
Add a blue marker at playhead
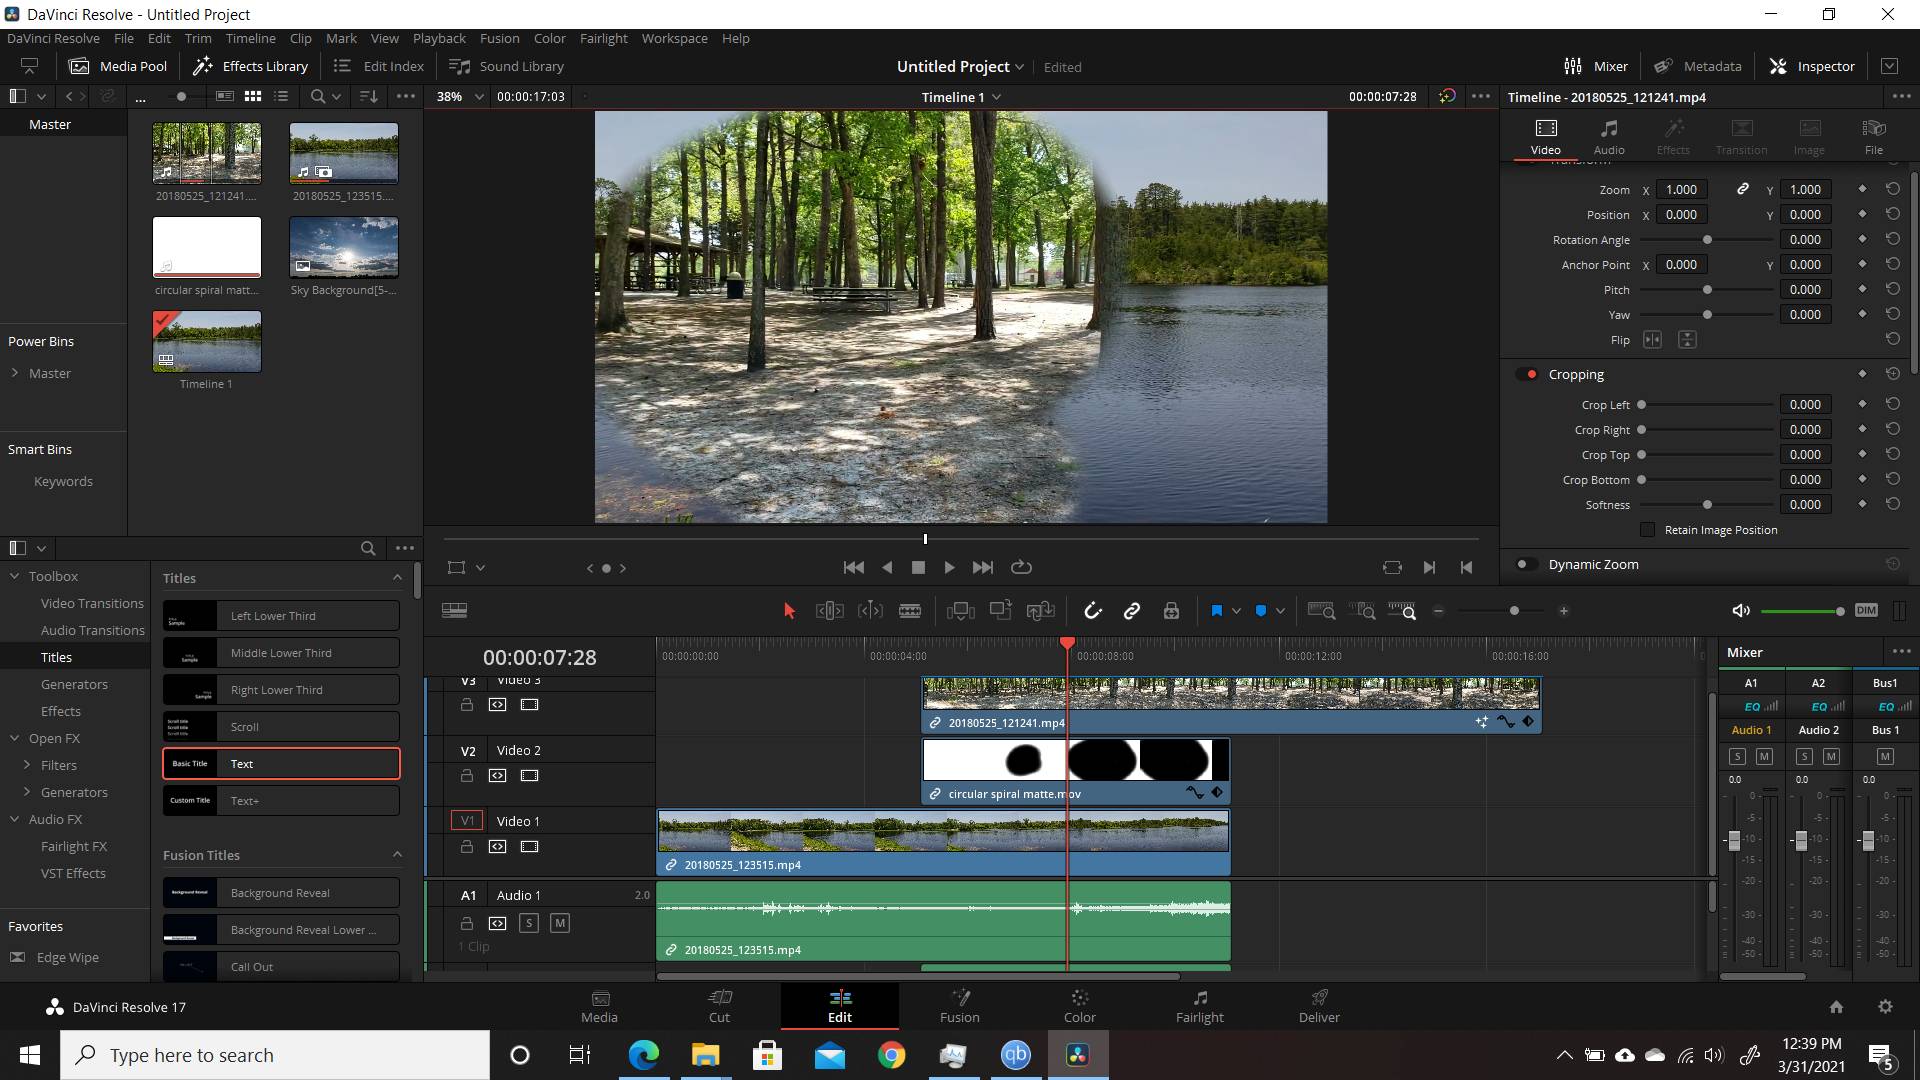point(1261,611)
